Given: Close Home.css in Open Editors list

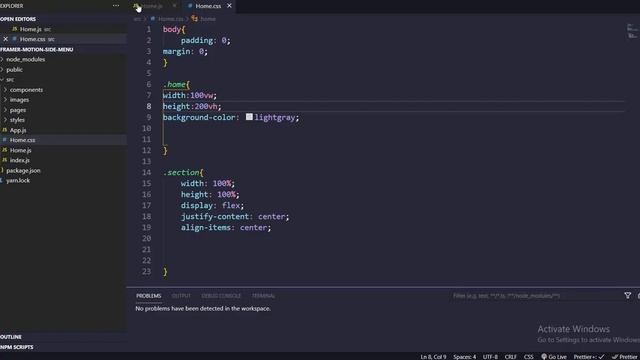Looking at the screenshot, I should click(x=5, y=39).
